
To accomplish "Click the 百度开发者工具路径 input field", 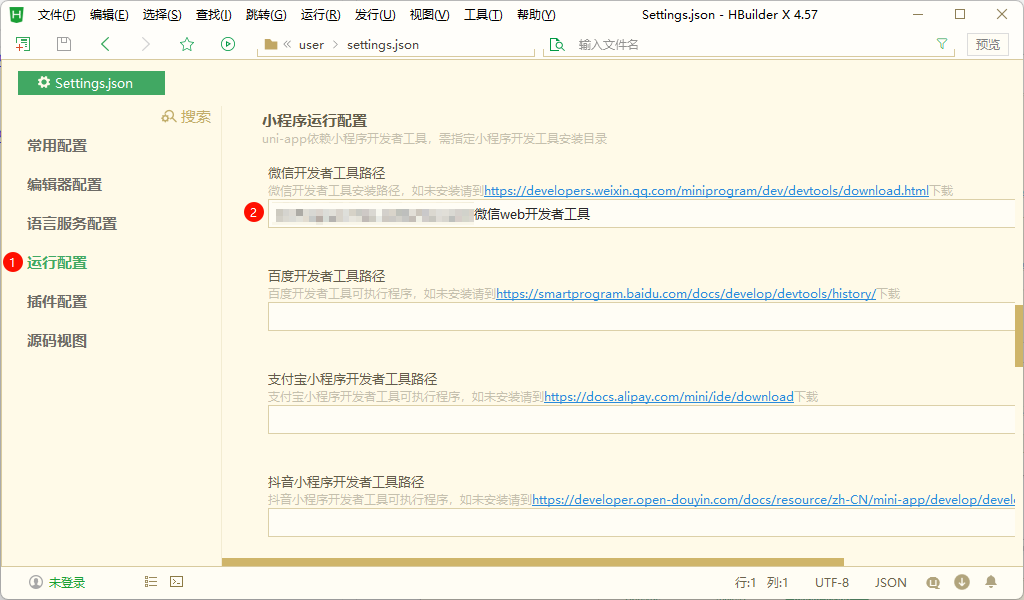I will pos(640,317).
